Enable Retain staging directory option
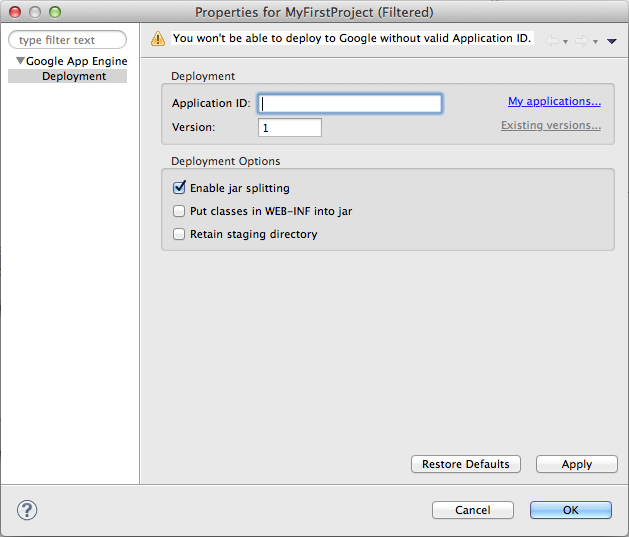The image size is (629, 537). click(180, 234)
